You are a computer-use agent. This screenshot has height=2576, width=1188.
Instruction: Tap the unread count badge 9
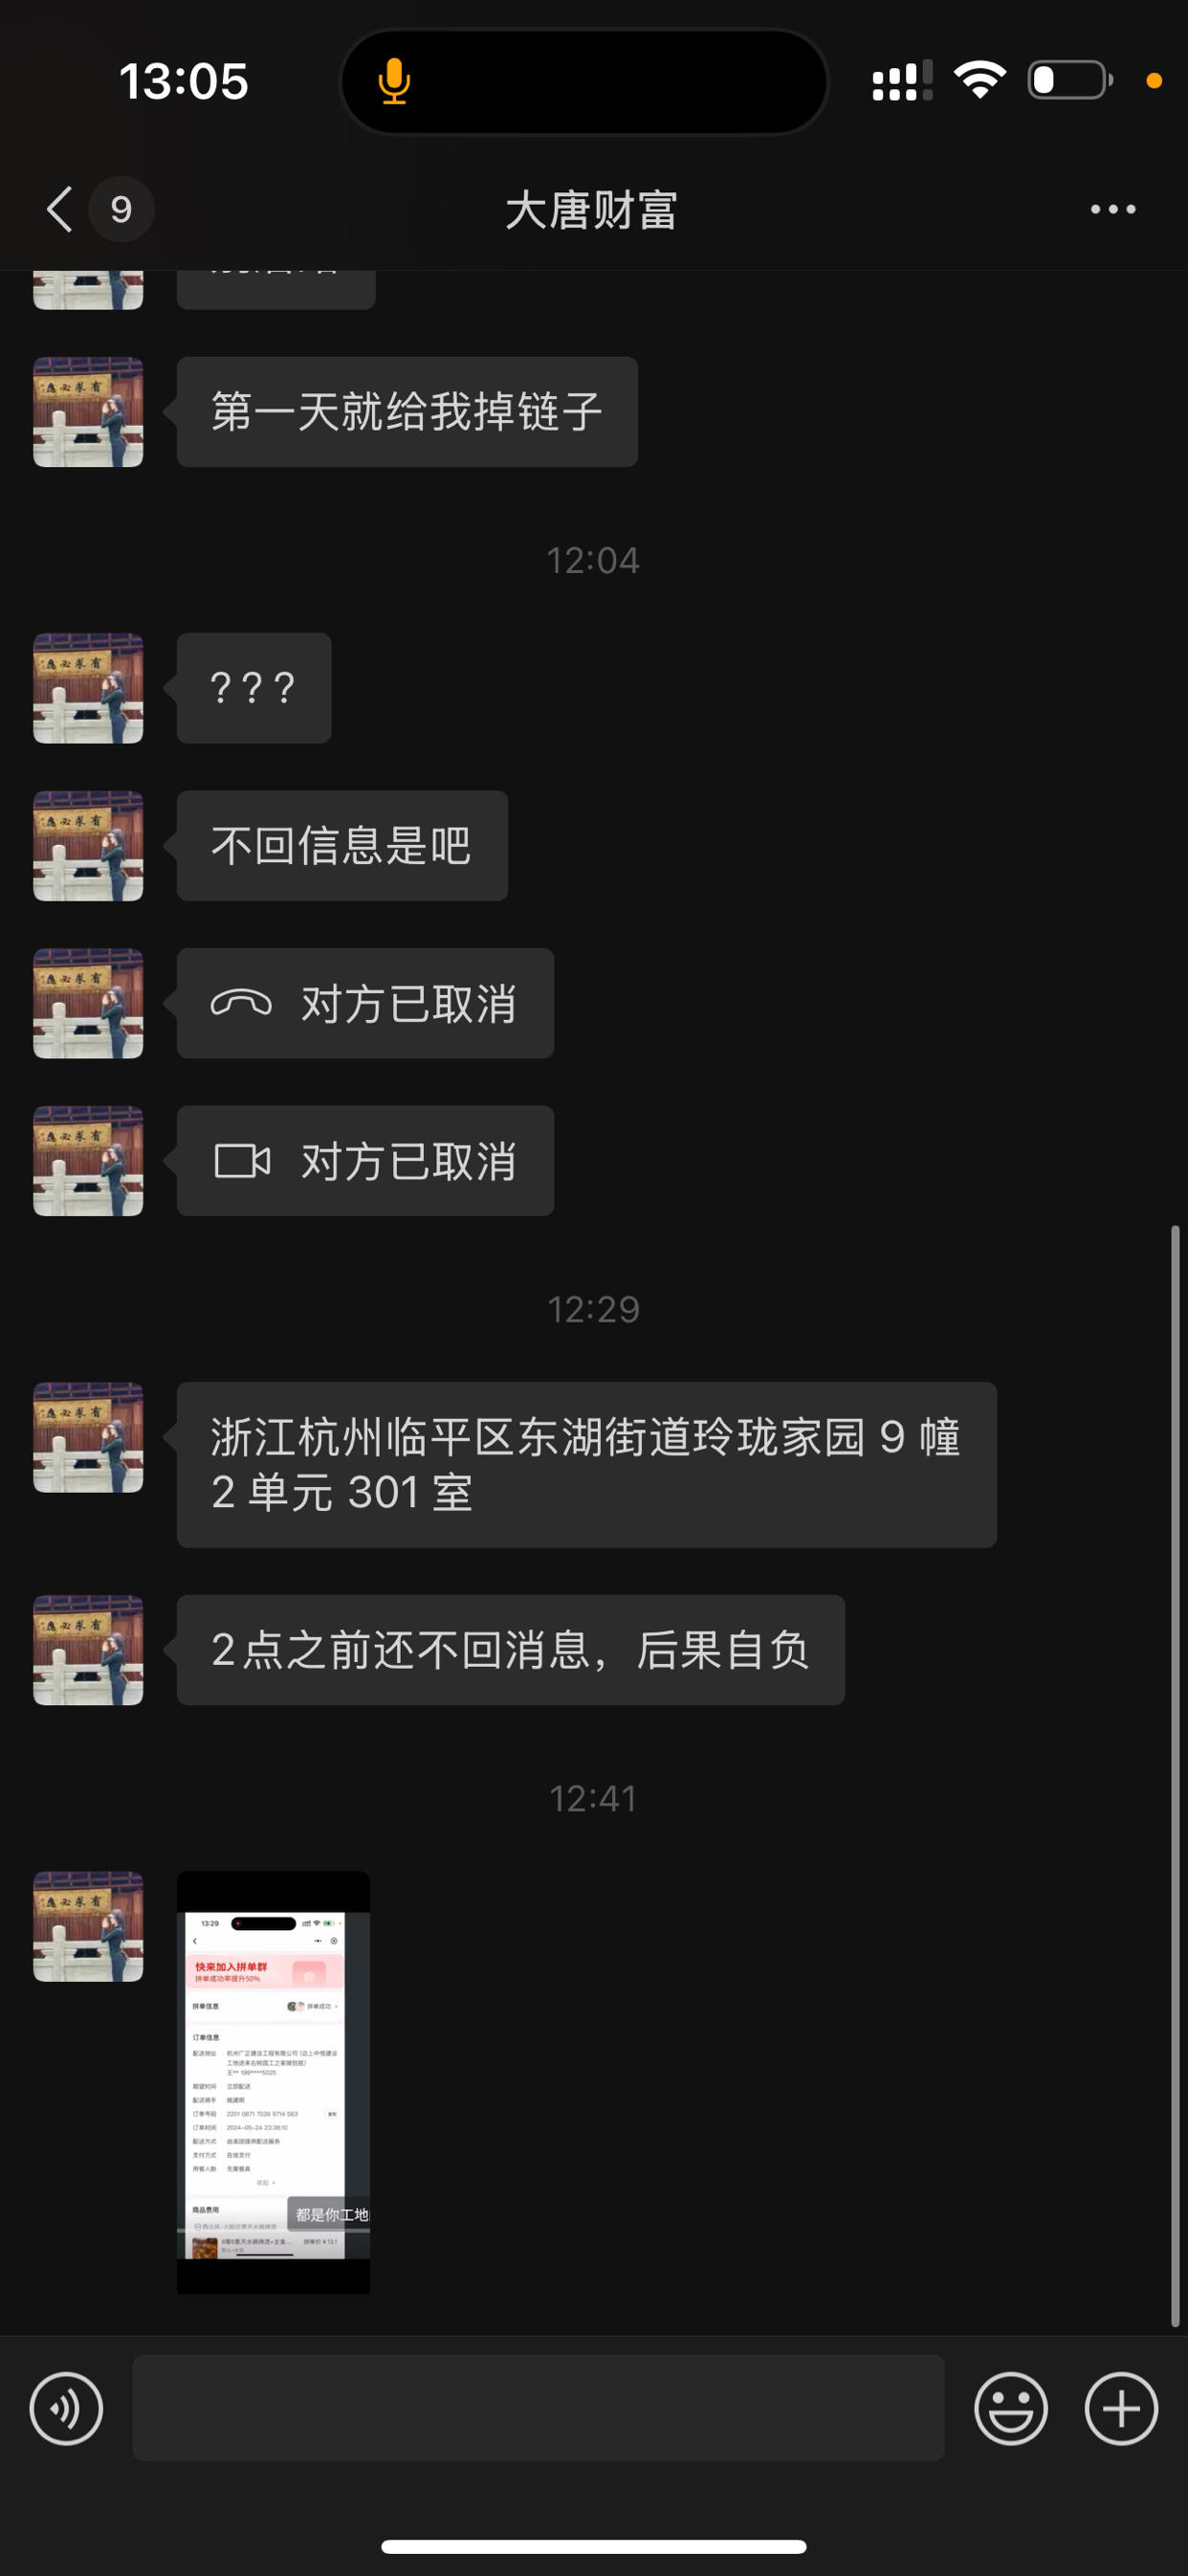(121, 209)
